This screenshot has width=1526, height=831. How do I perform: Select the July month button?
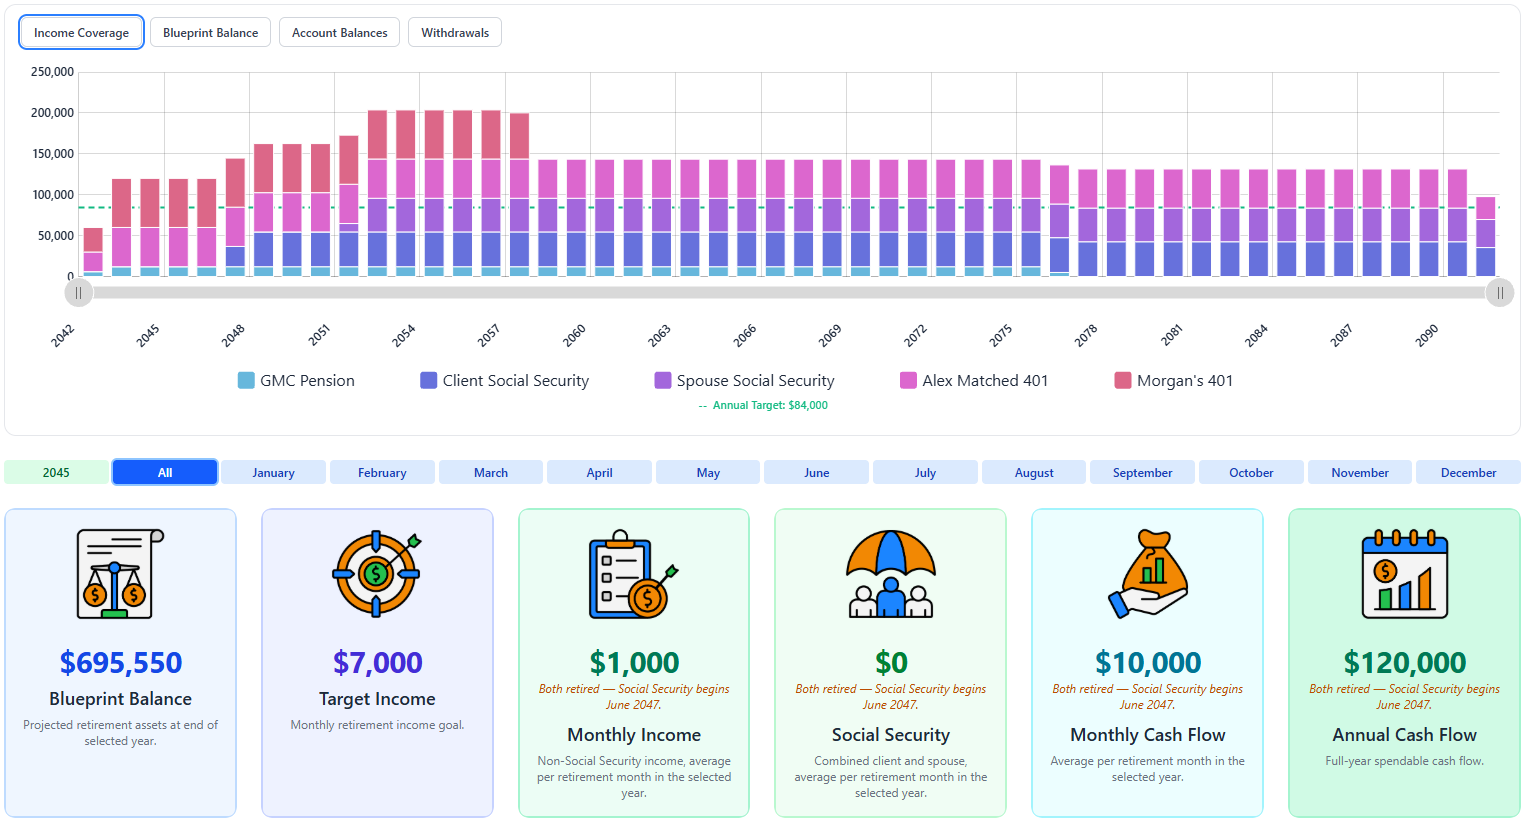click(925, 472)
